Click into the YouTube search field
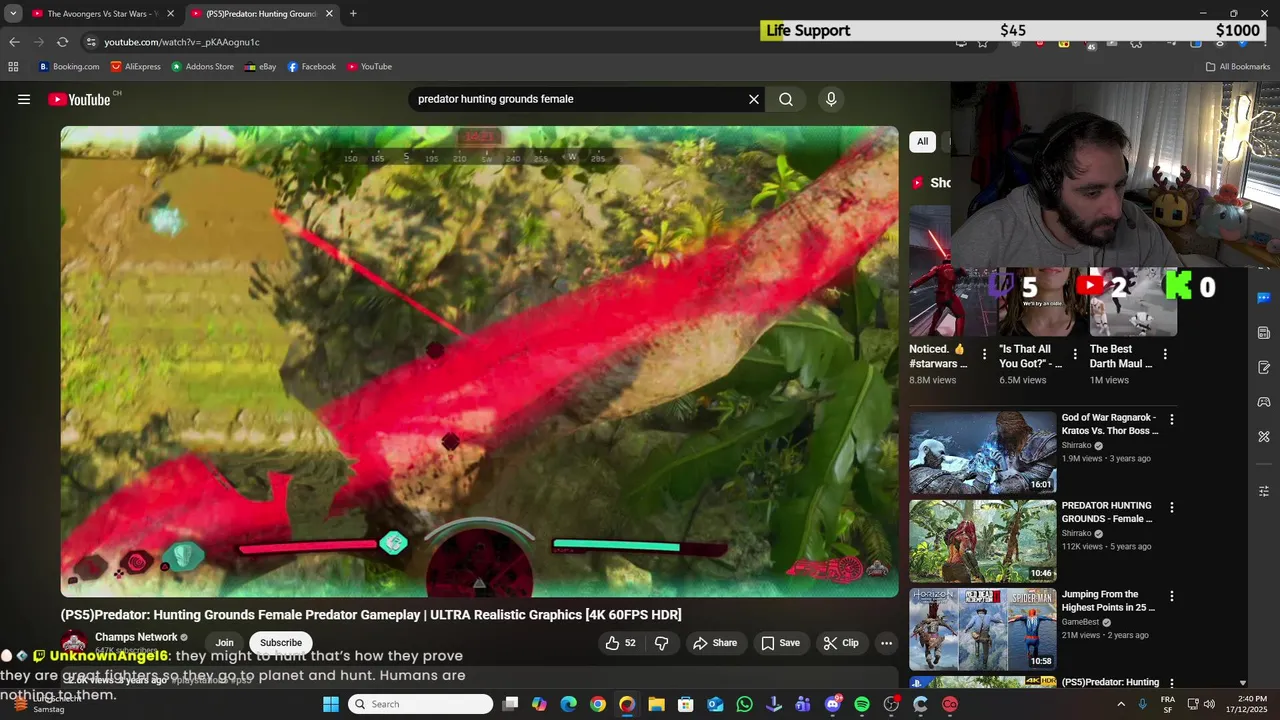 [578, 99]
